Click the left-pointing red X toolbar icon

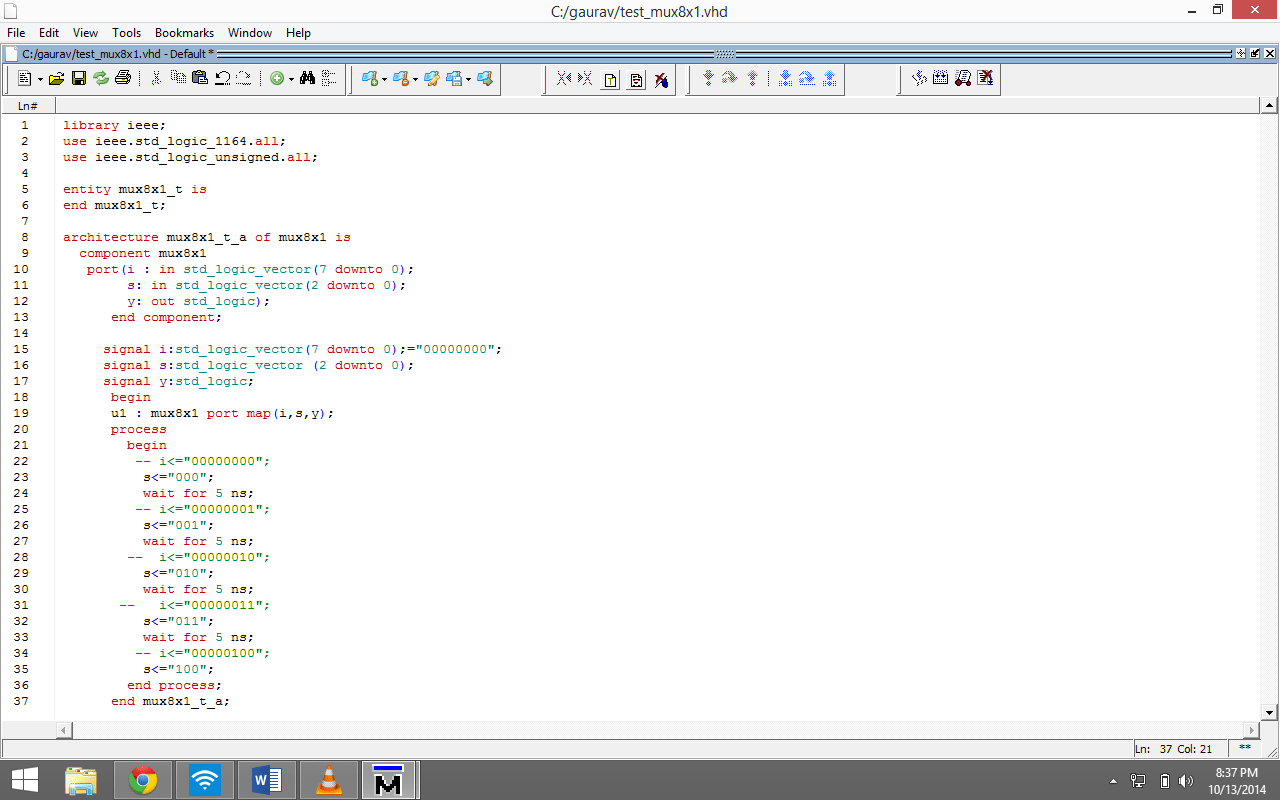pos(564,78)
